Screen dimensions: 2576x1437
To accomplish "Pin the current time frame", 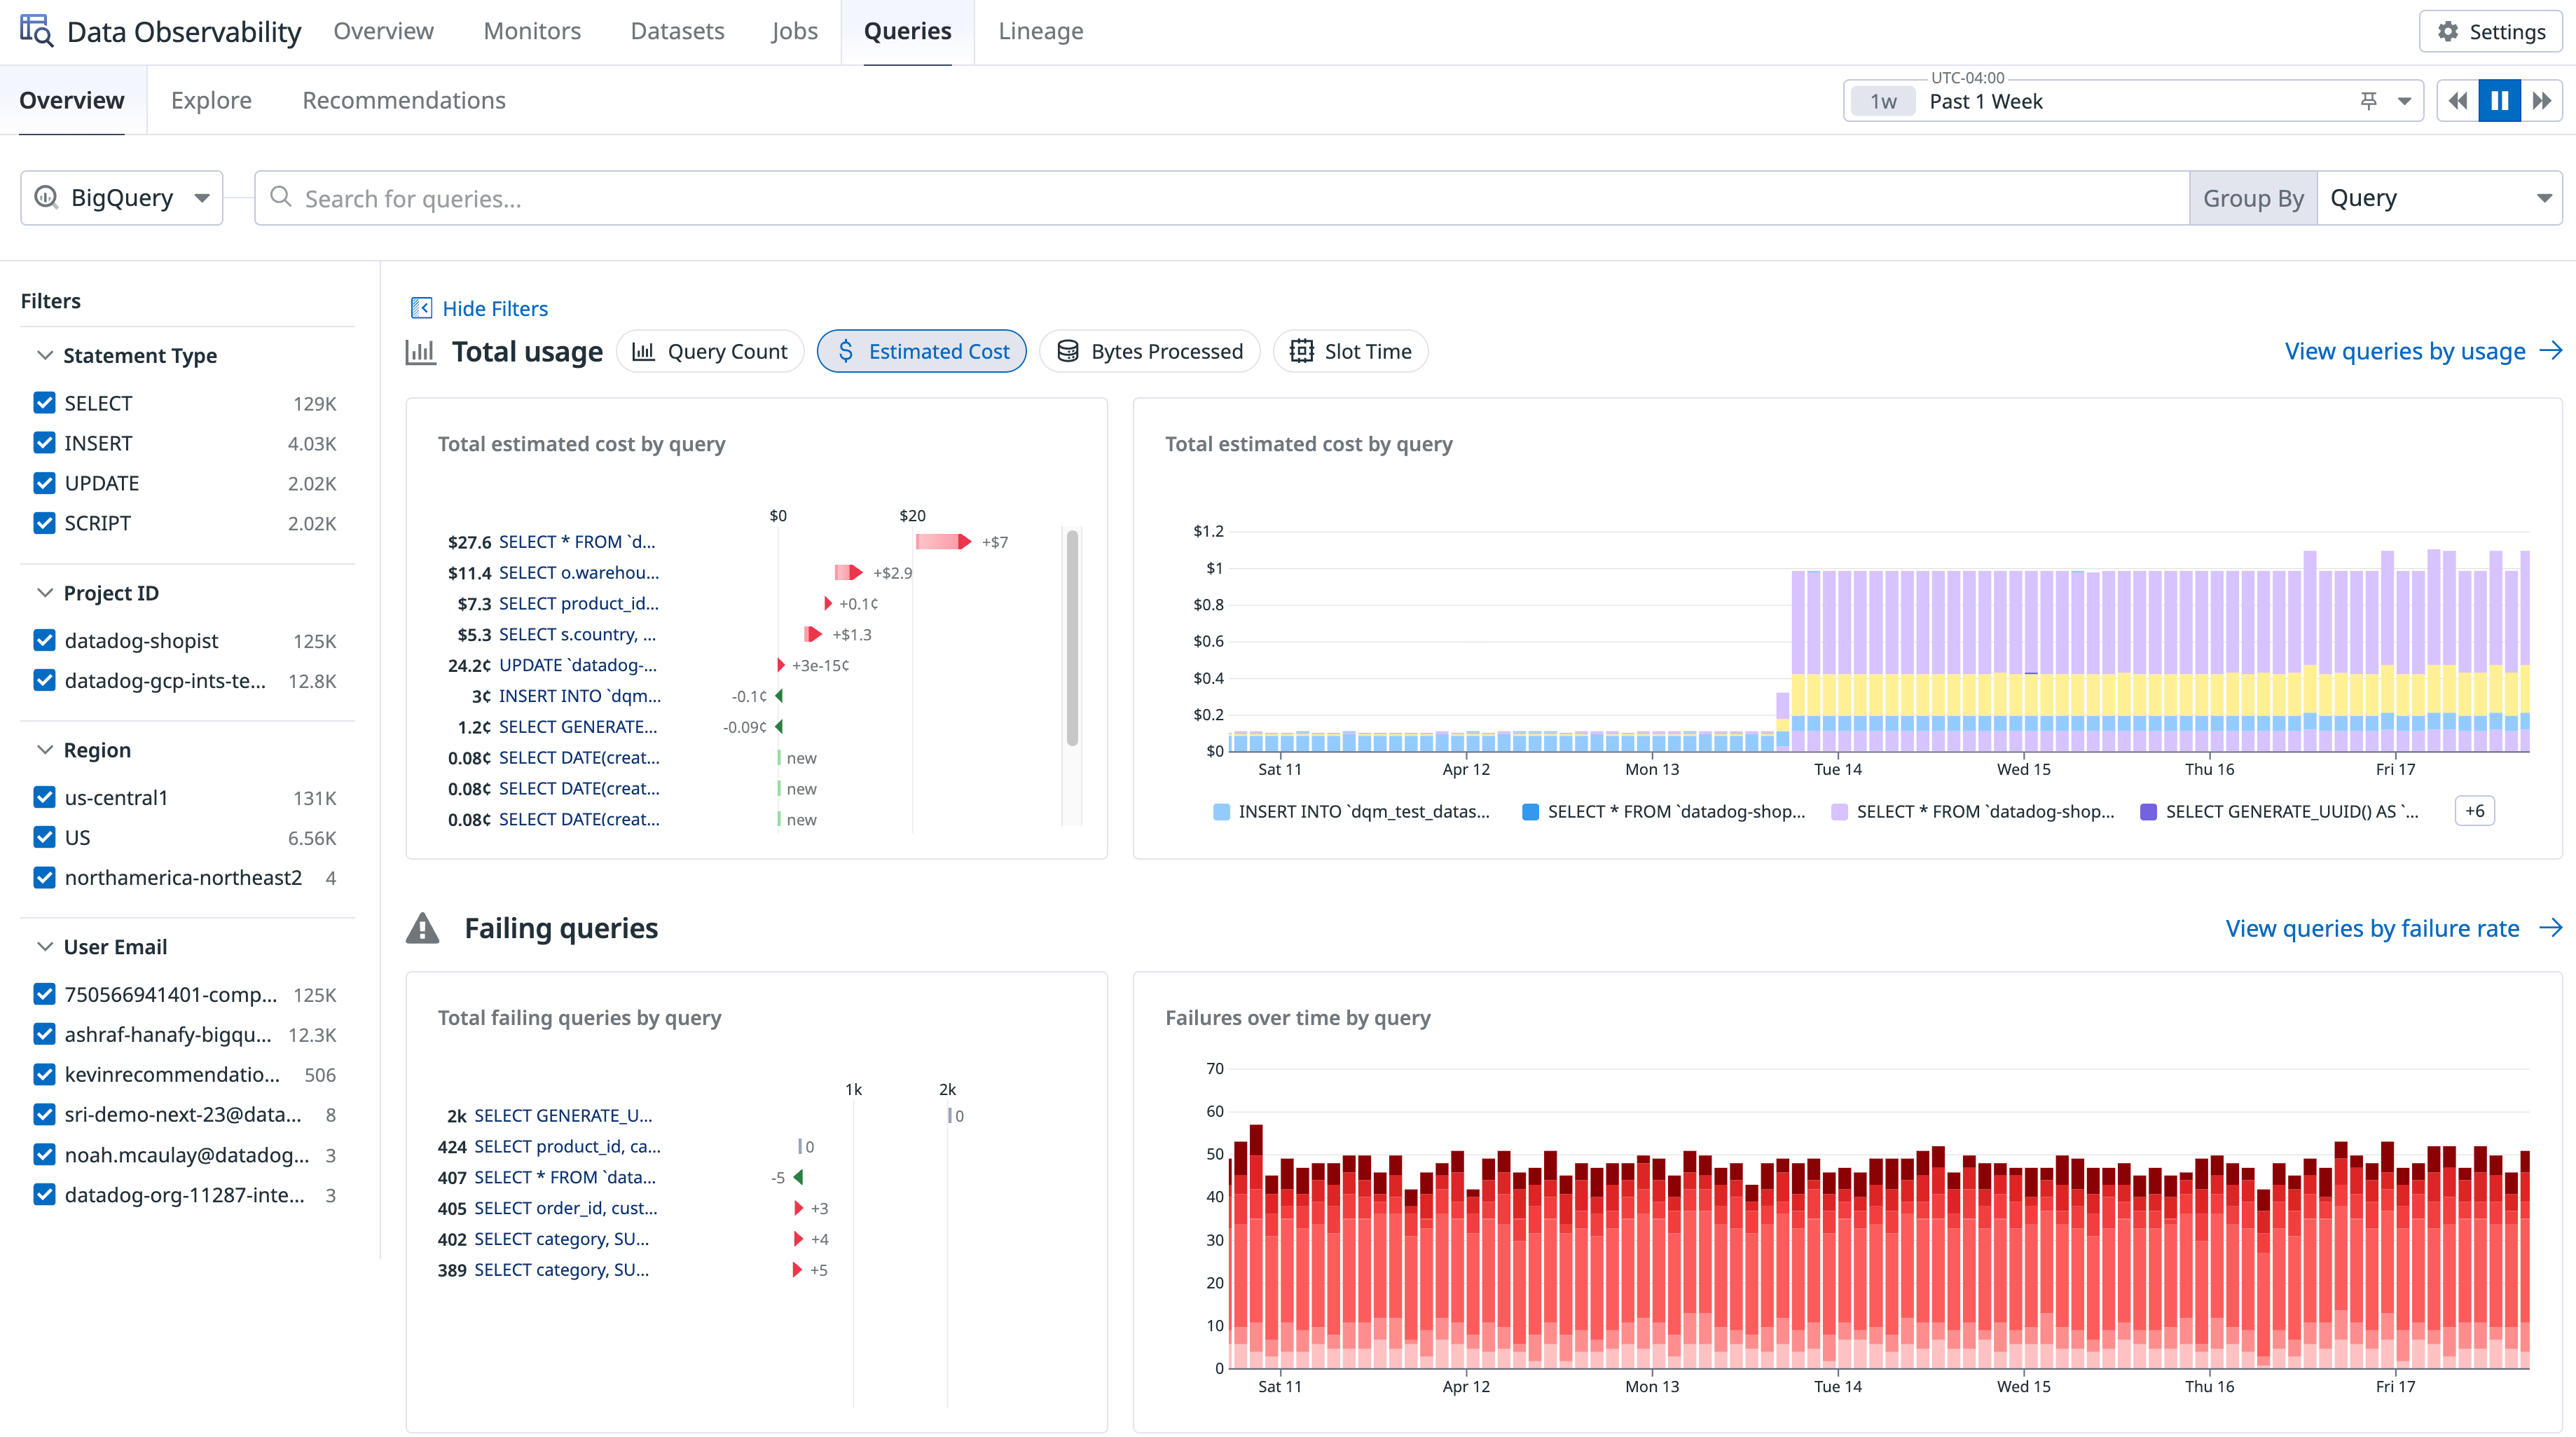I will coord(2369,100).
